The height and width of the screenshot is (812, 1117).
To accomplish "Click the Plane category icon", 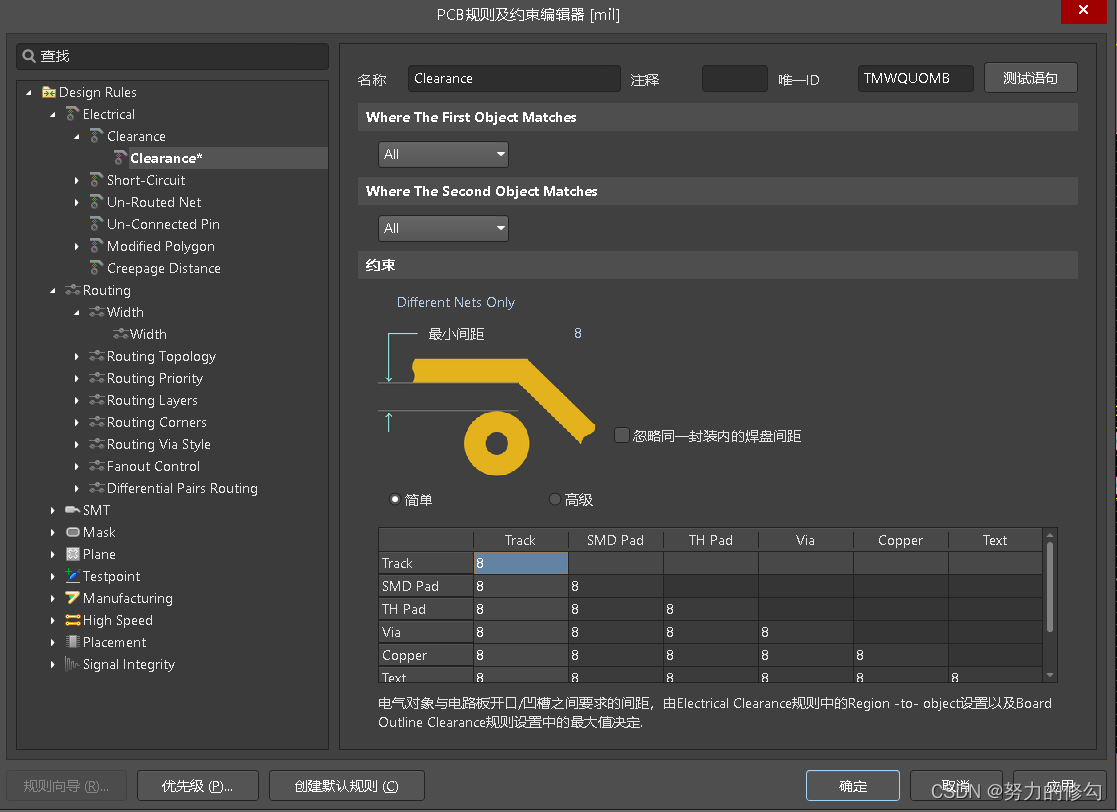I will pos(72,554).
